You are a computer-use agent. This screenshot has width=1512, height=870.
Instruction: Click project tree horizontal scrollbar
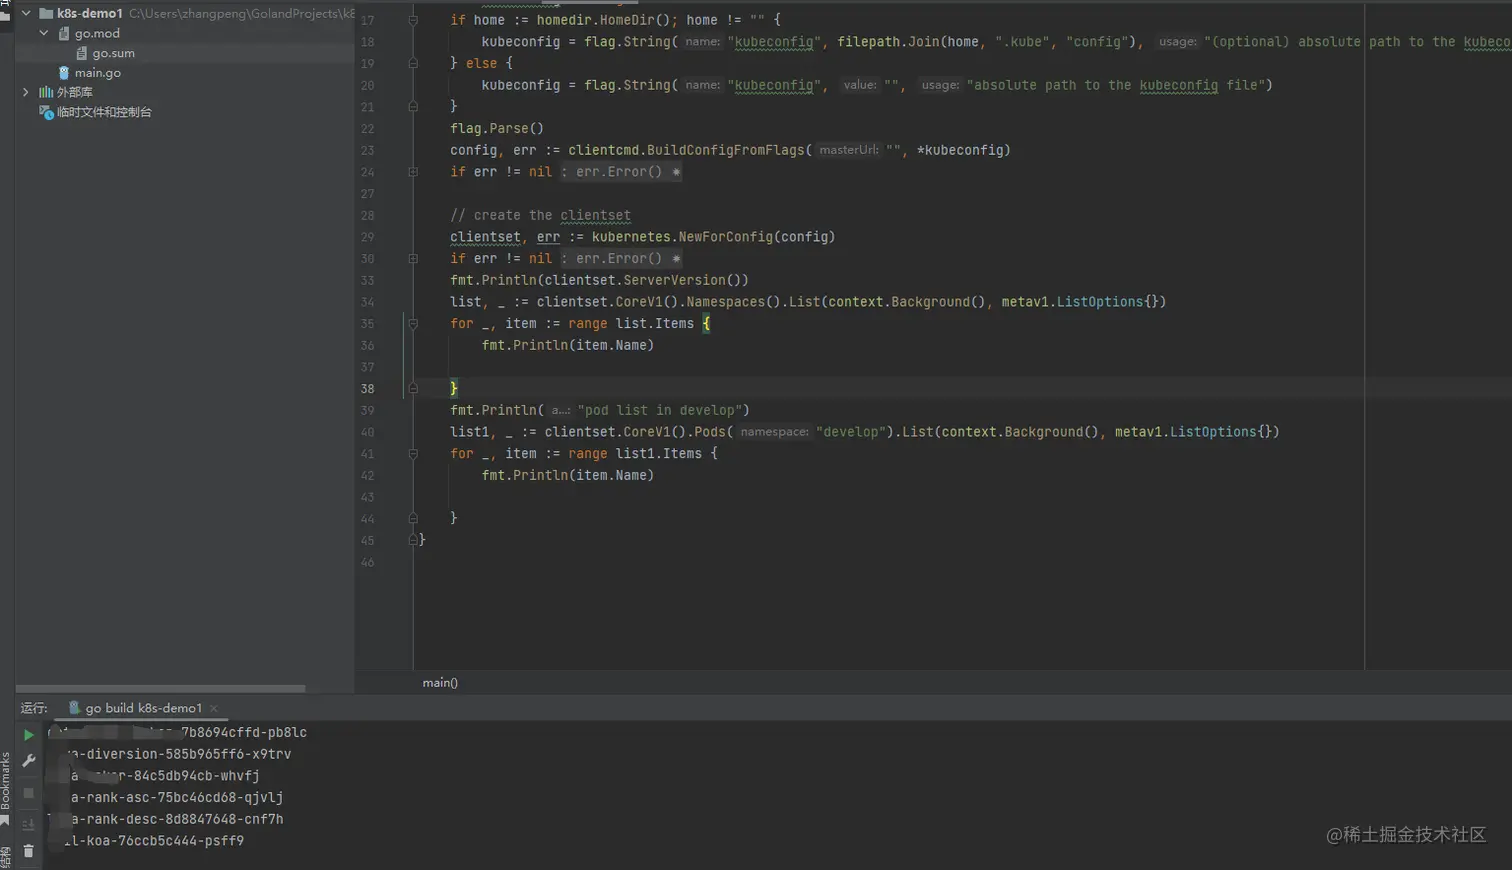point(160,689)
